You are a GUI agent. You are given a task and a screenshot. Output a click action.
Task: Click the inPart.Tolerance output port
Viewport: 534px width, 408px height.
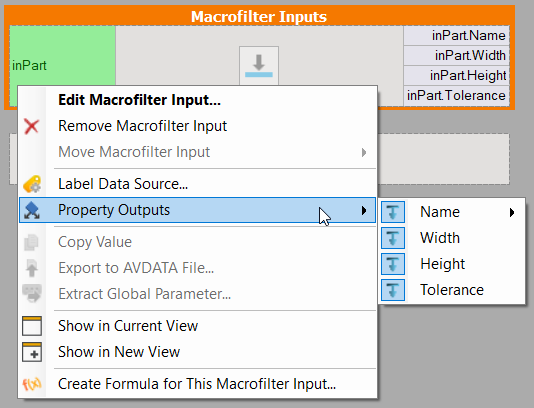(456, 96)
